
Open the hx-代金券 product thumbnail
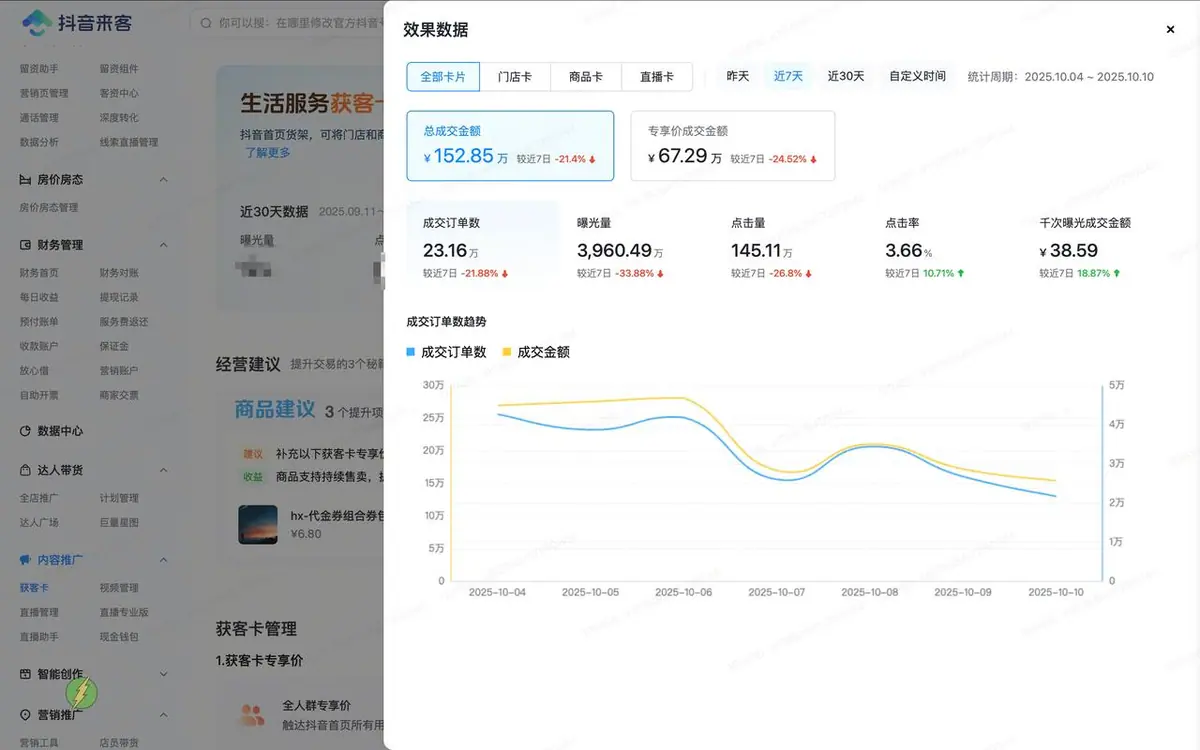258,525
